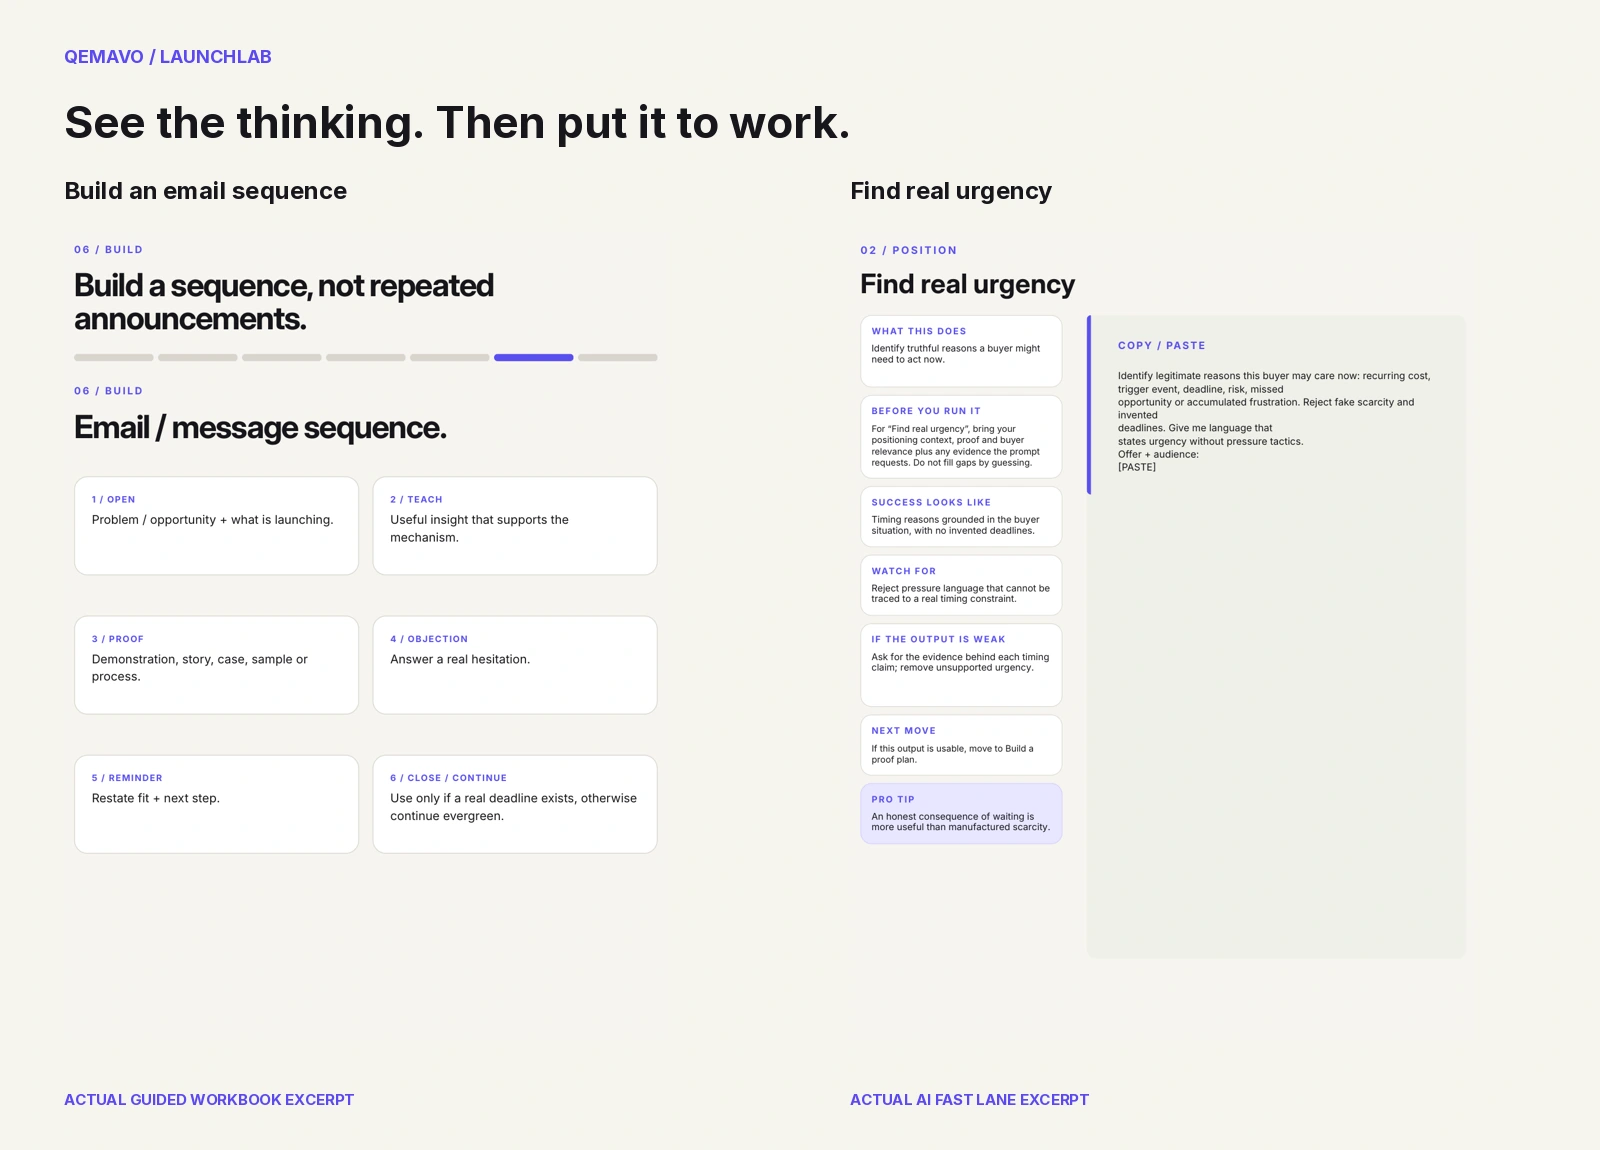The width and height of the screenshot is (1600, 1150).
Task: Select the '1 / OPEN' sequence card
Action: [216, 526]
